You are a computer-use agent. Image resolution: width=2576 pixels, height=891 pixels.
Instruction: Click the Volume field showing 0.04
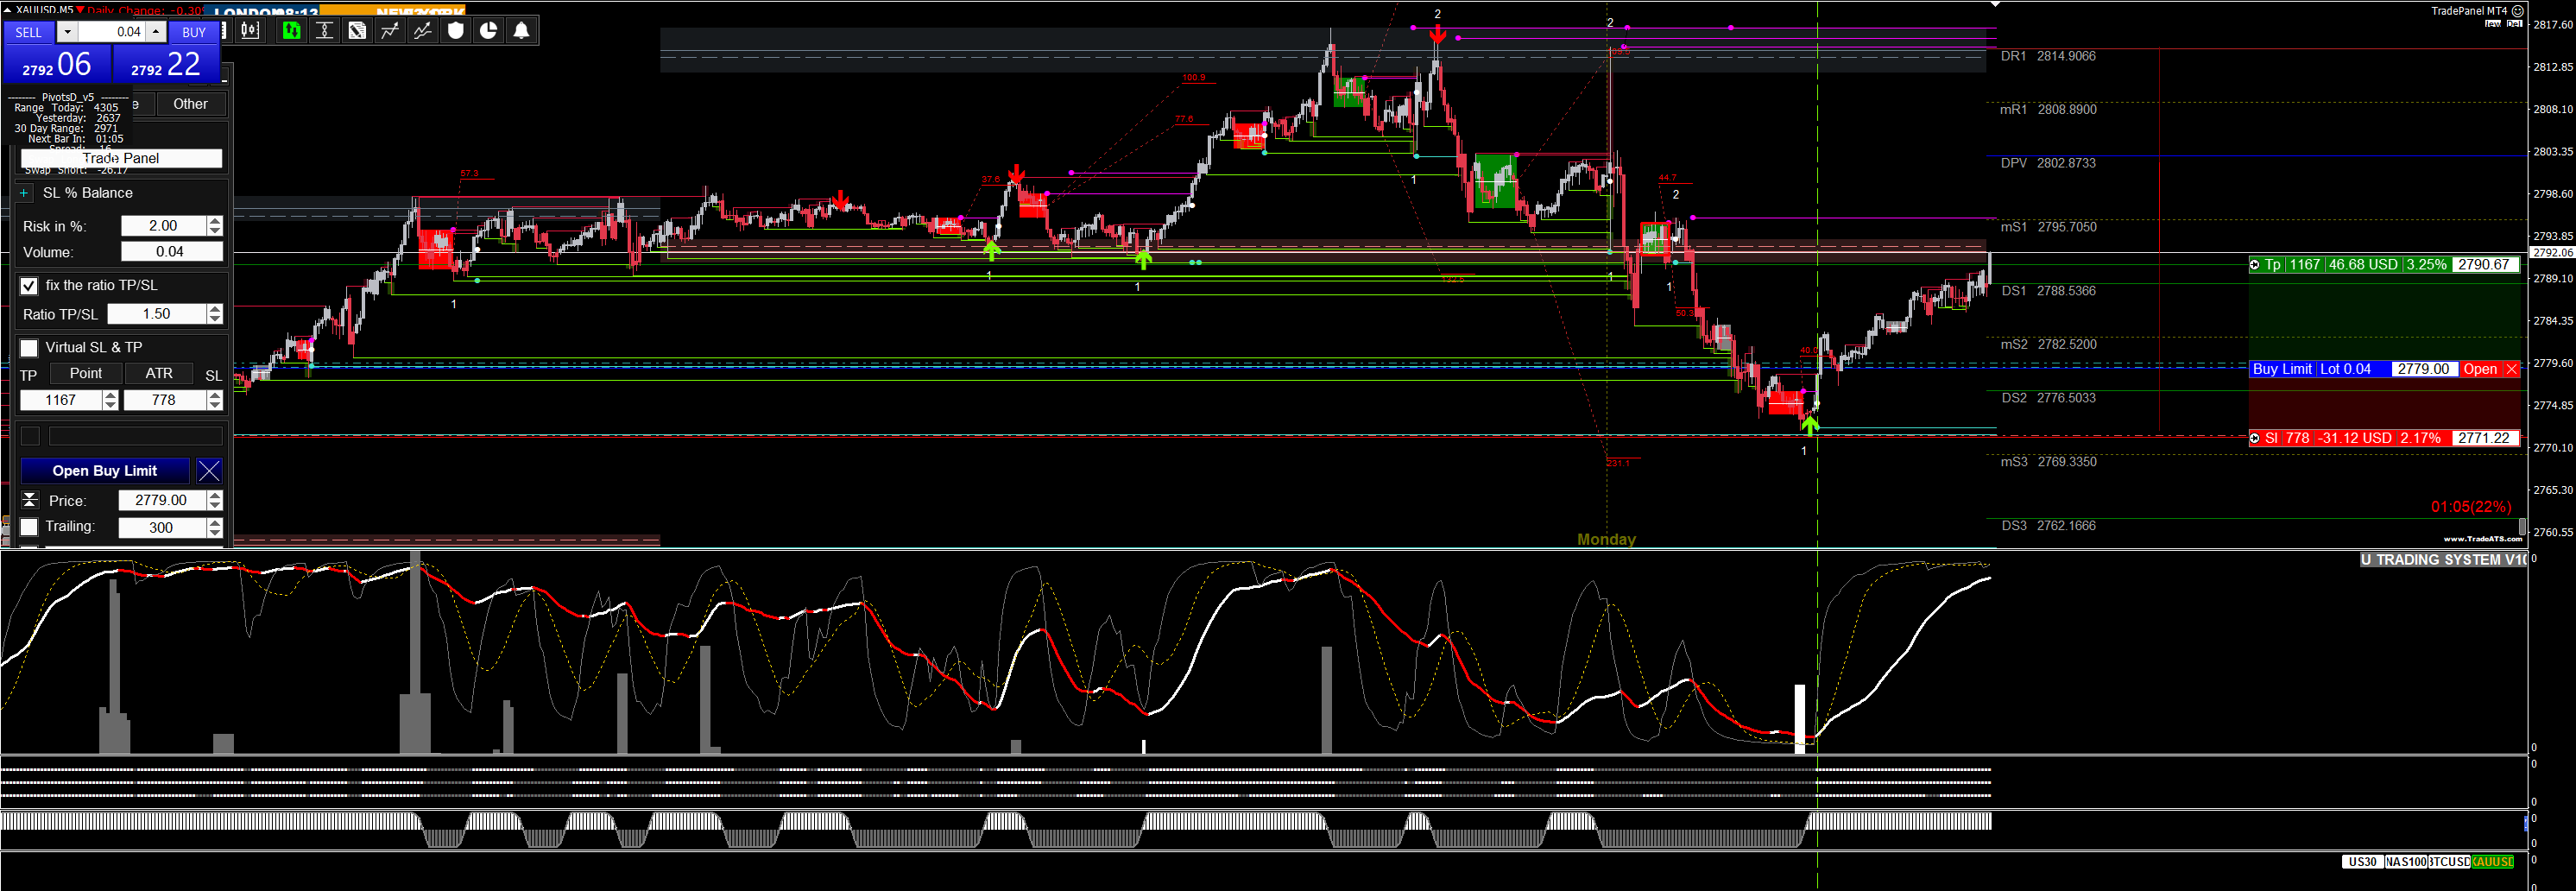tap(170, 252)
